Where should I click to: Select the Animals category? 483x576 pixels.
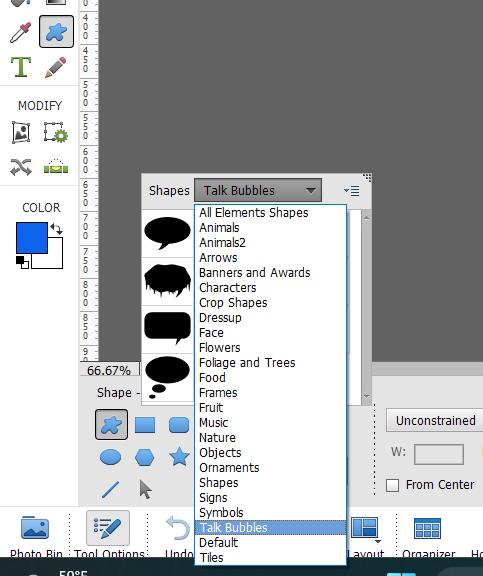point(270,228)
